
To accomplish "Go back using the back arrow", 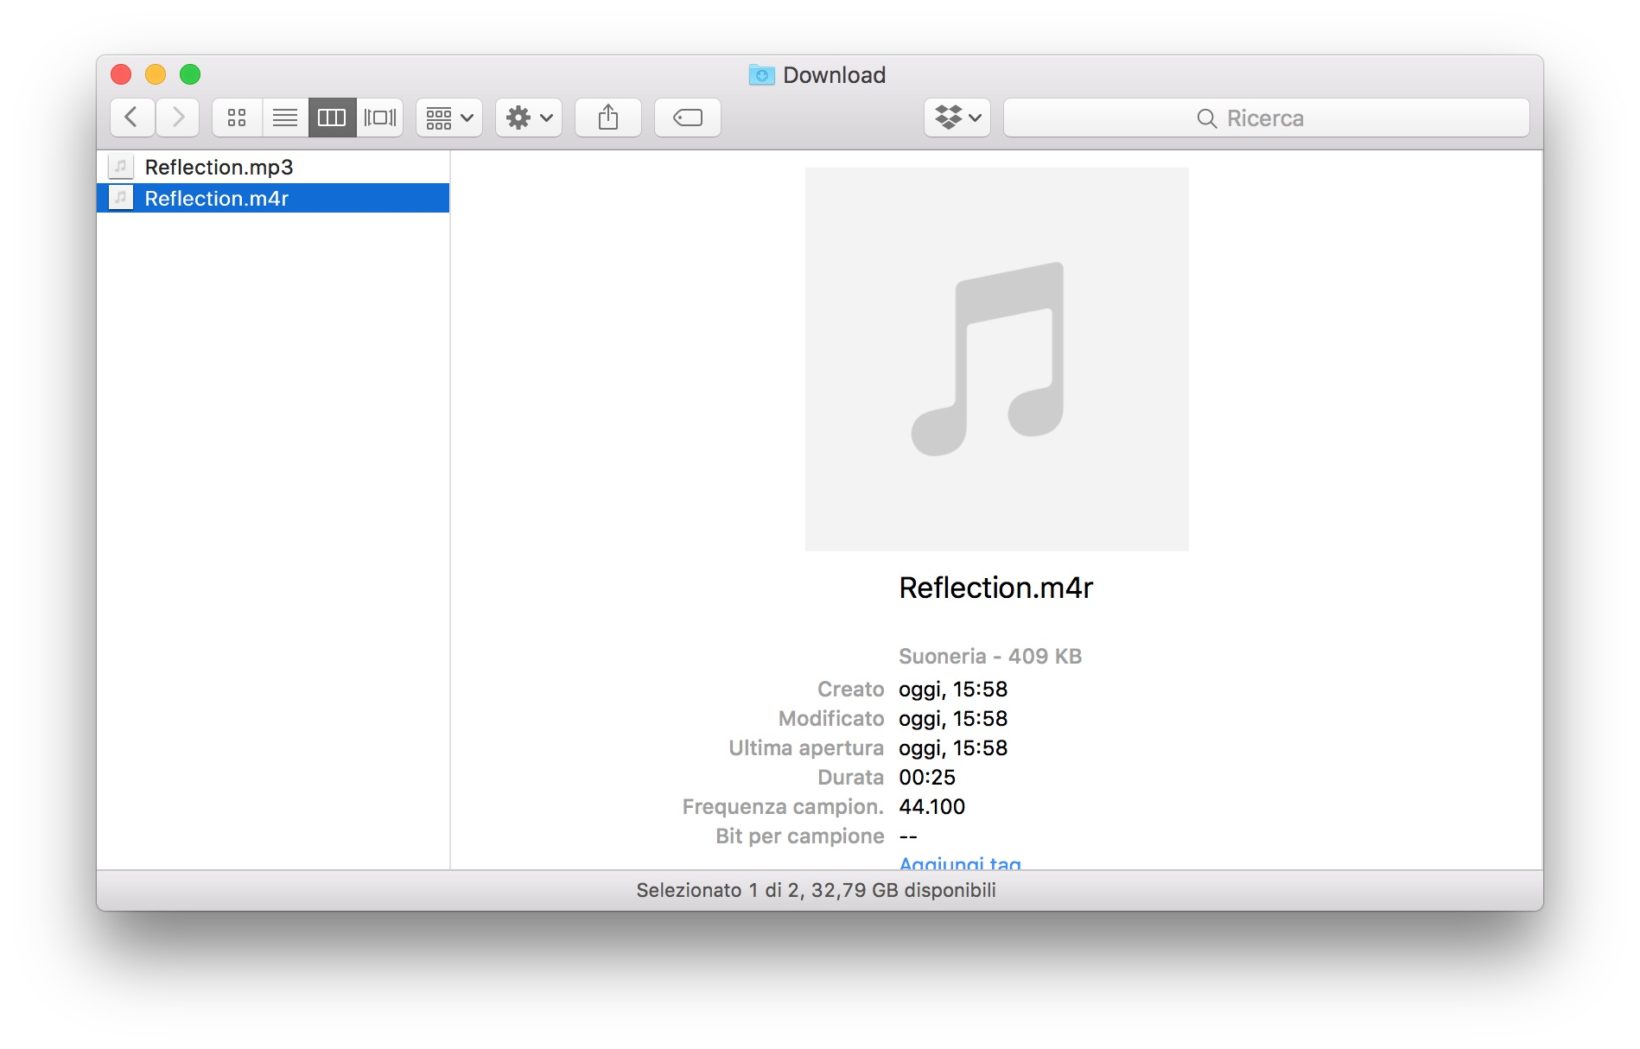I will click(132, 118).
